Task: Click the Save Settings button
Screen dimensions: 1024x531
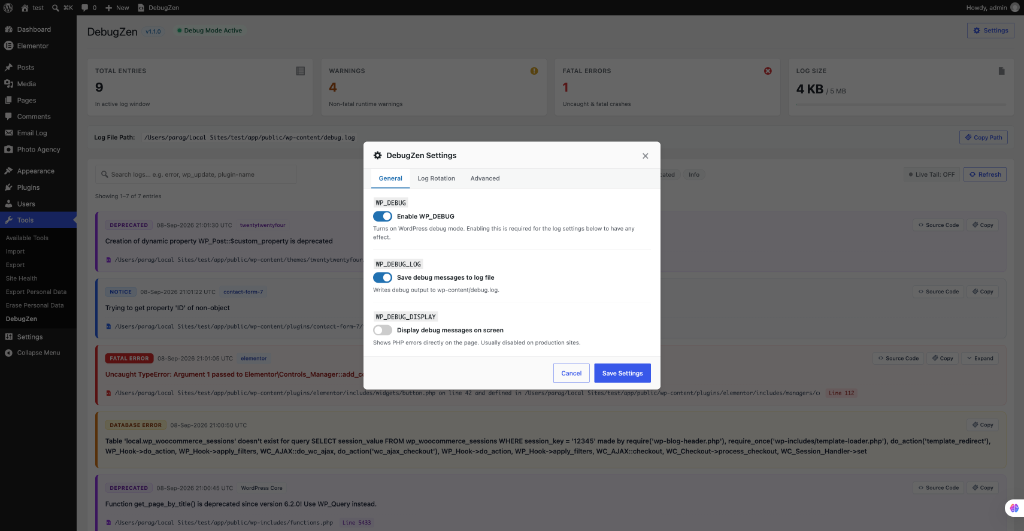Action: click(622, 373)
